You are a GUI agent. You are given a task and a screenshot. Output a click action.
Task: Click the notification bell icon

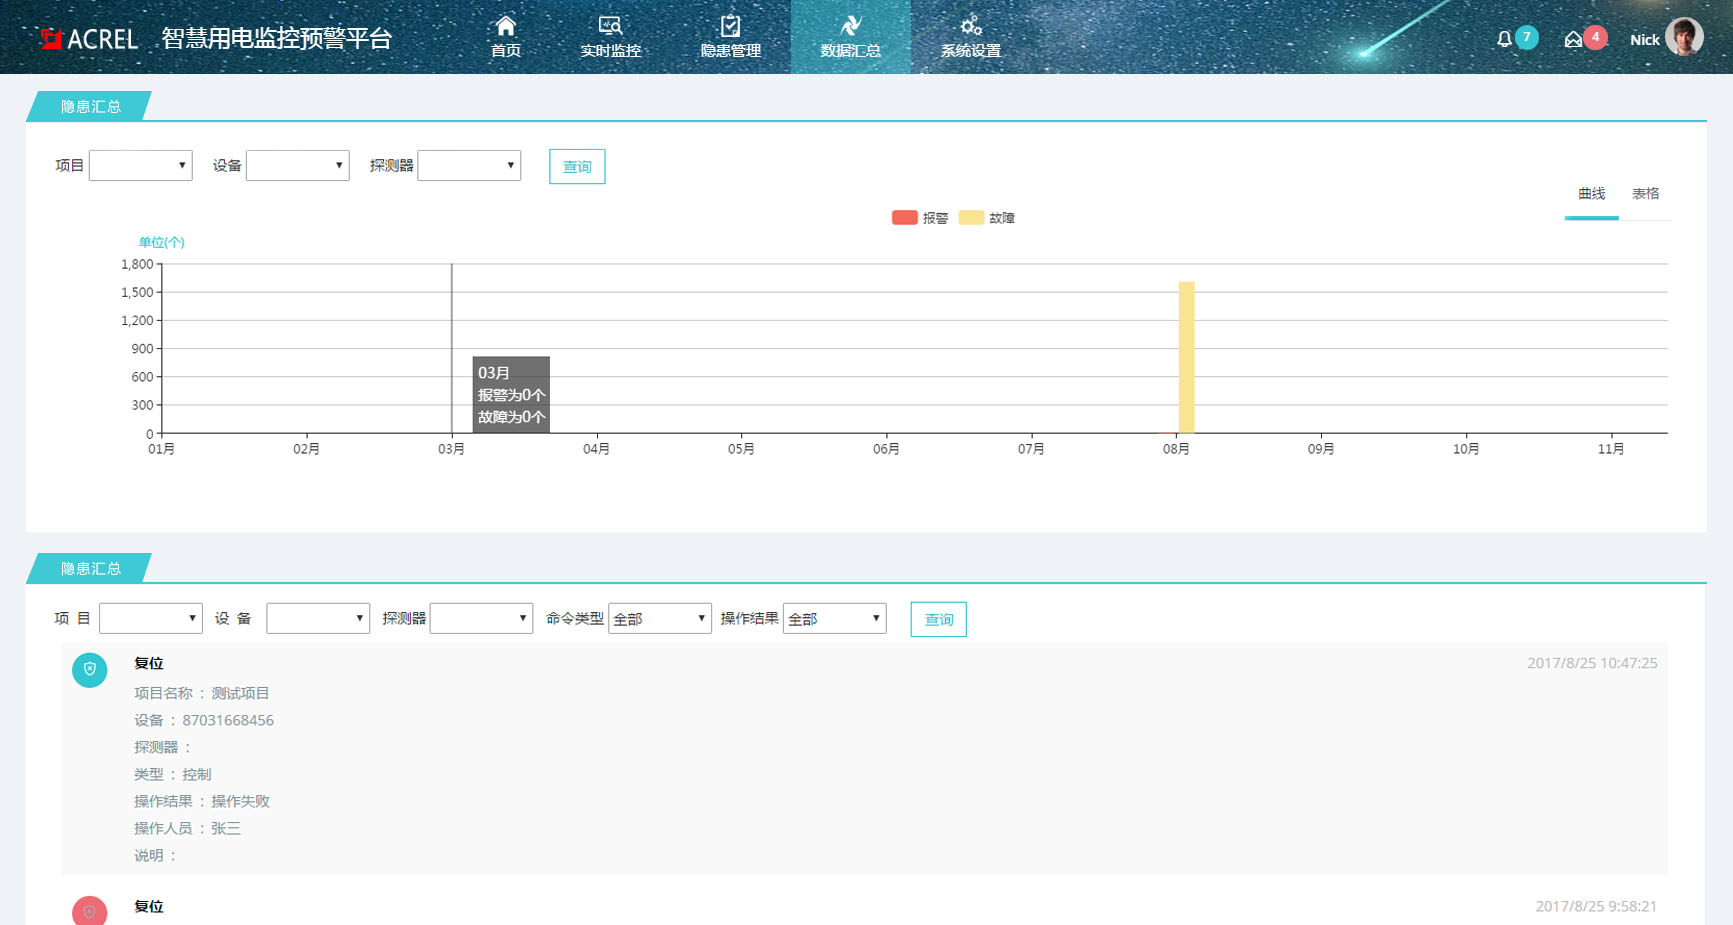click(x=1504, y=39)
